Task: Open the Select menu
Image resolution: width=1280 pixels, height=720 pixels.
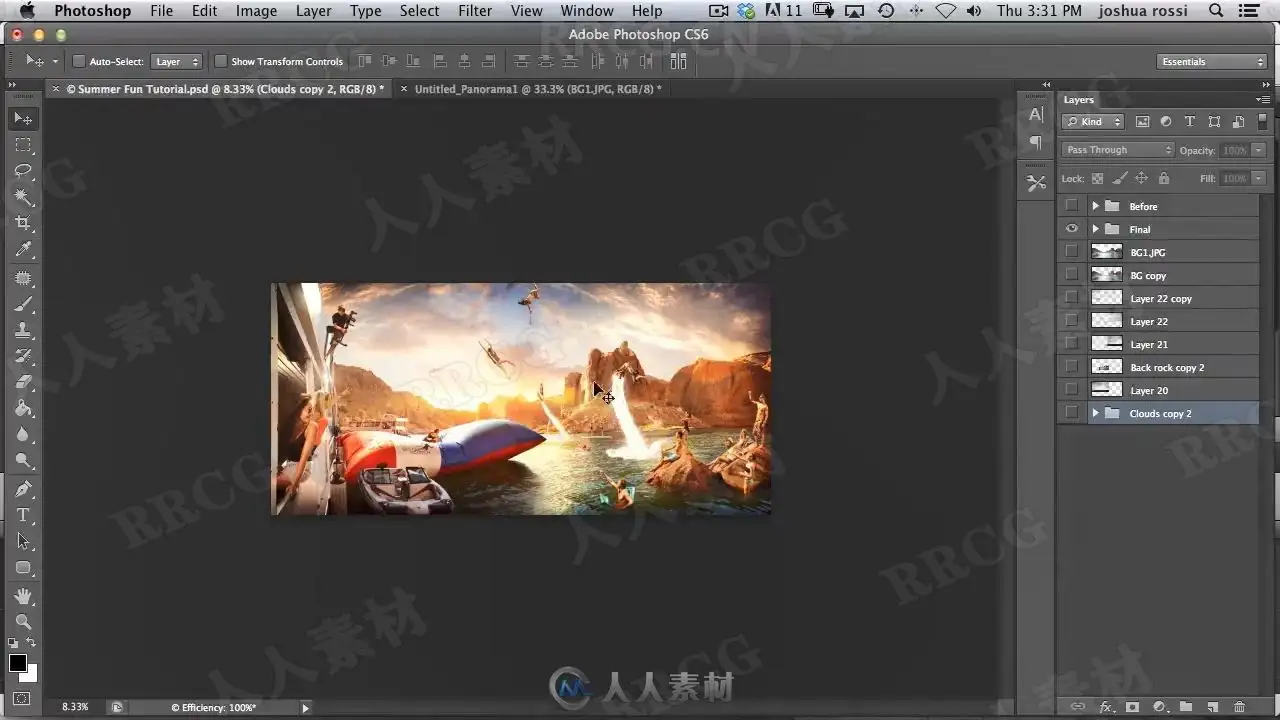Action: pos(419,11)
